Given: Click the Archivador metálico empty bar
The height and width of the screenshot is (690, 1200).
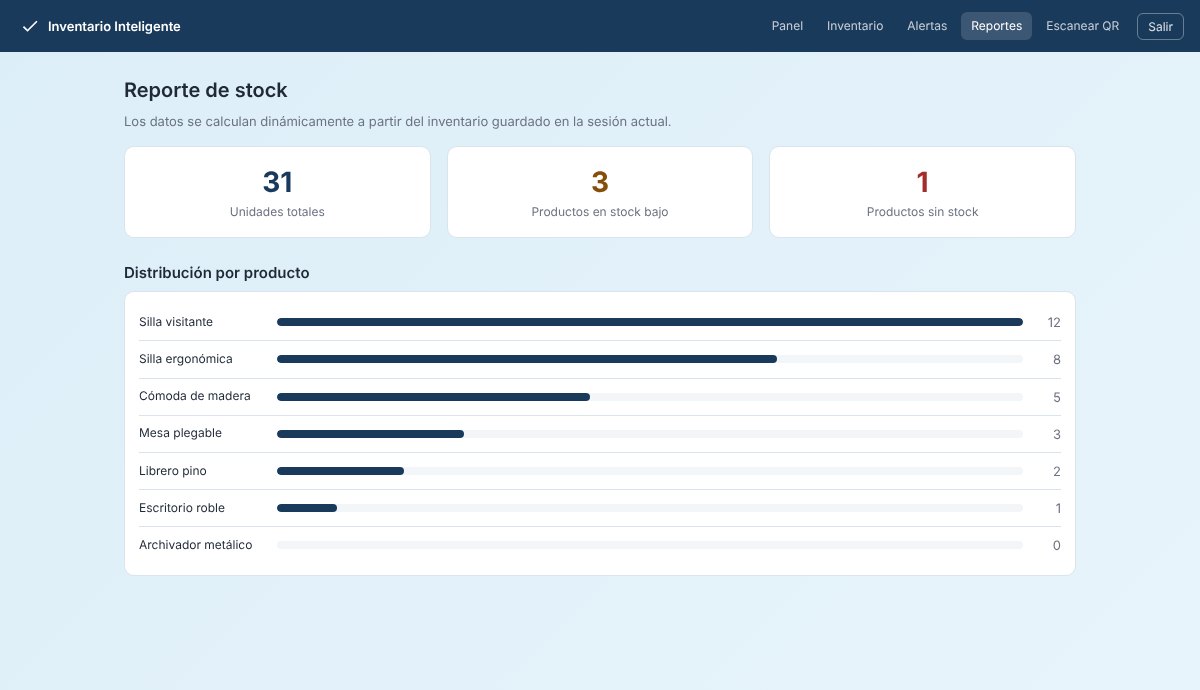Looking at the screenshot, I should pyautogui.click(x=650, y=545).
